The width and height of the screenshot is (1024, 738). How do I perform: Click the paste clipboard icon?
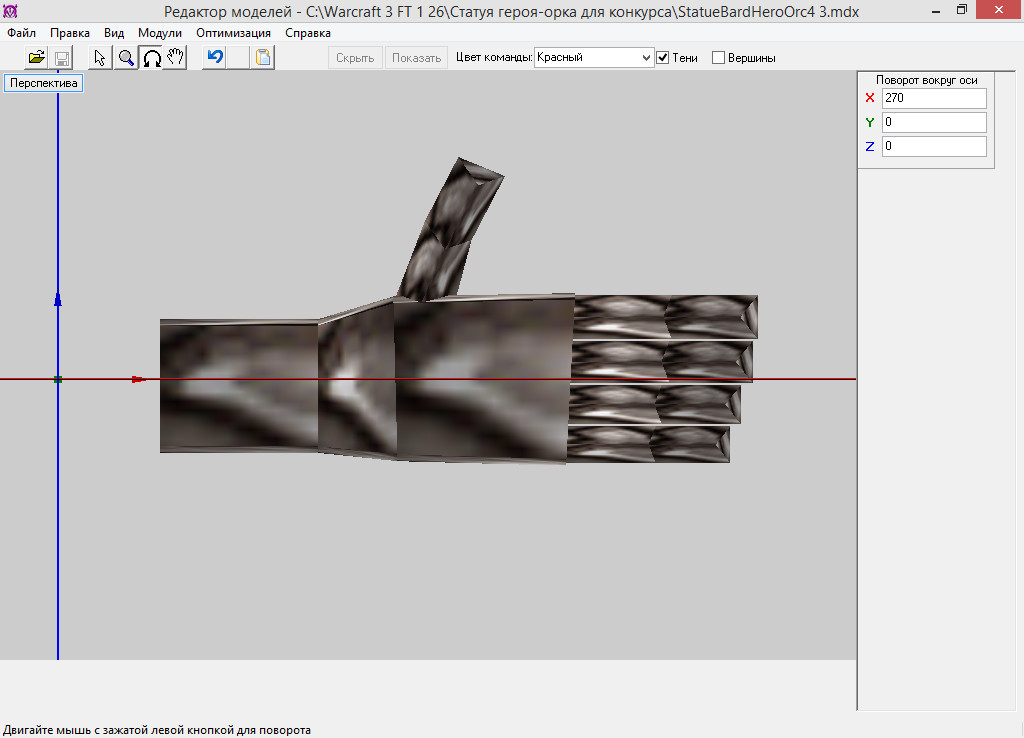(263, 58)
